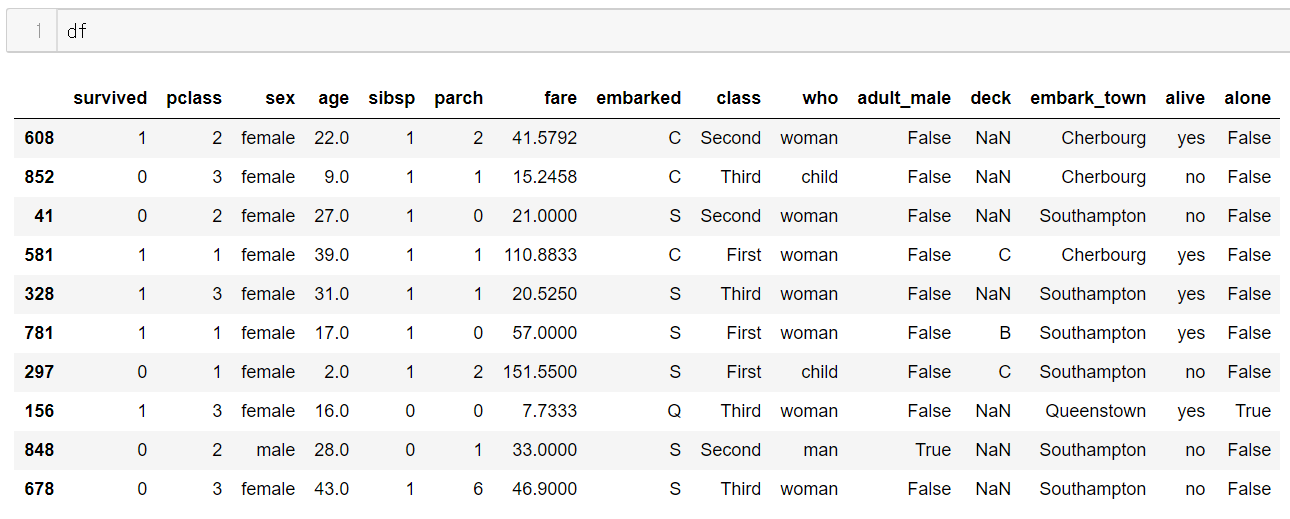Select the 'embarked' column header
Image resolution: width=1290 pixels, height=519 pixels.
coord(638,98)
